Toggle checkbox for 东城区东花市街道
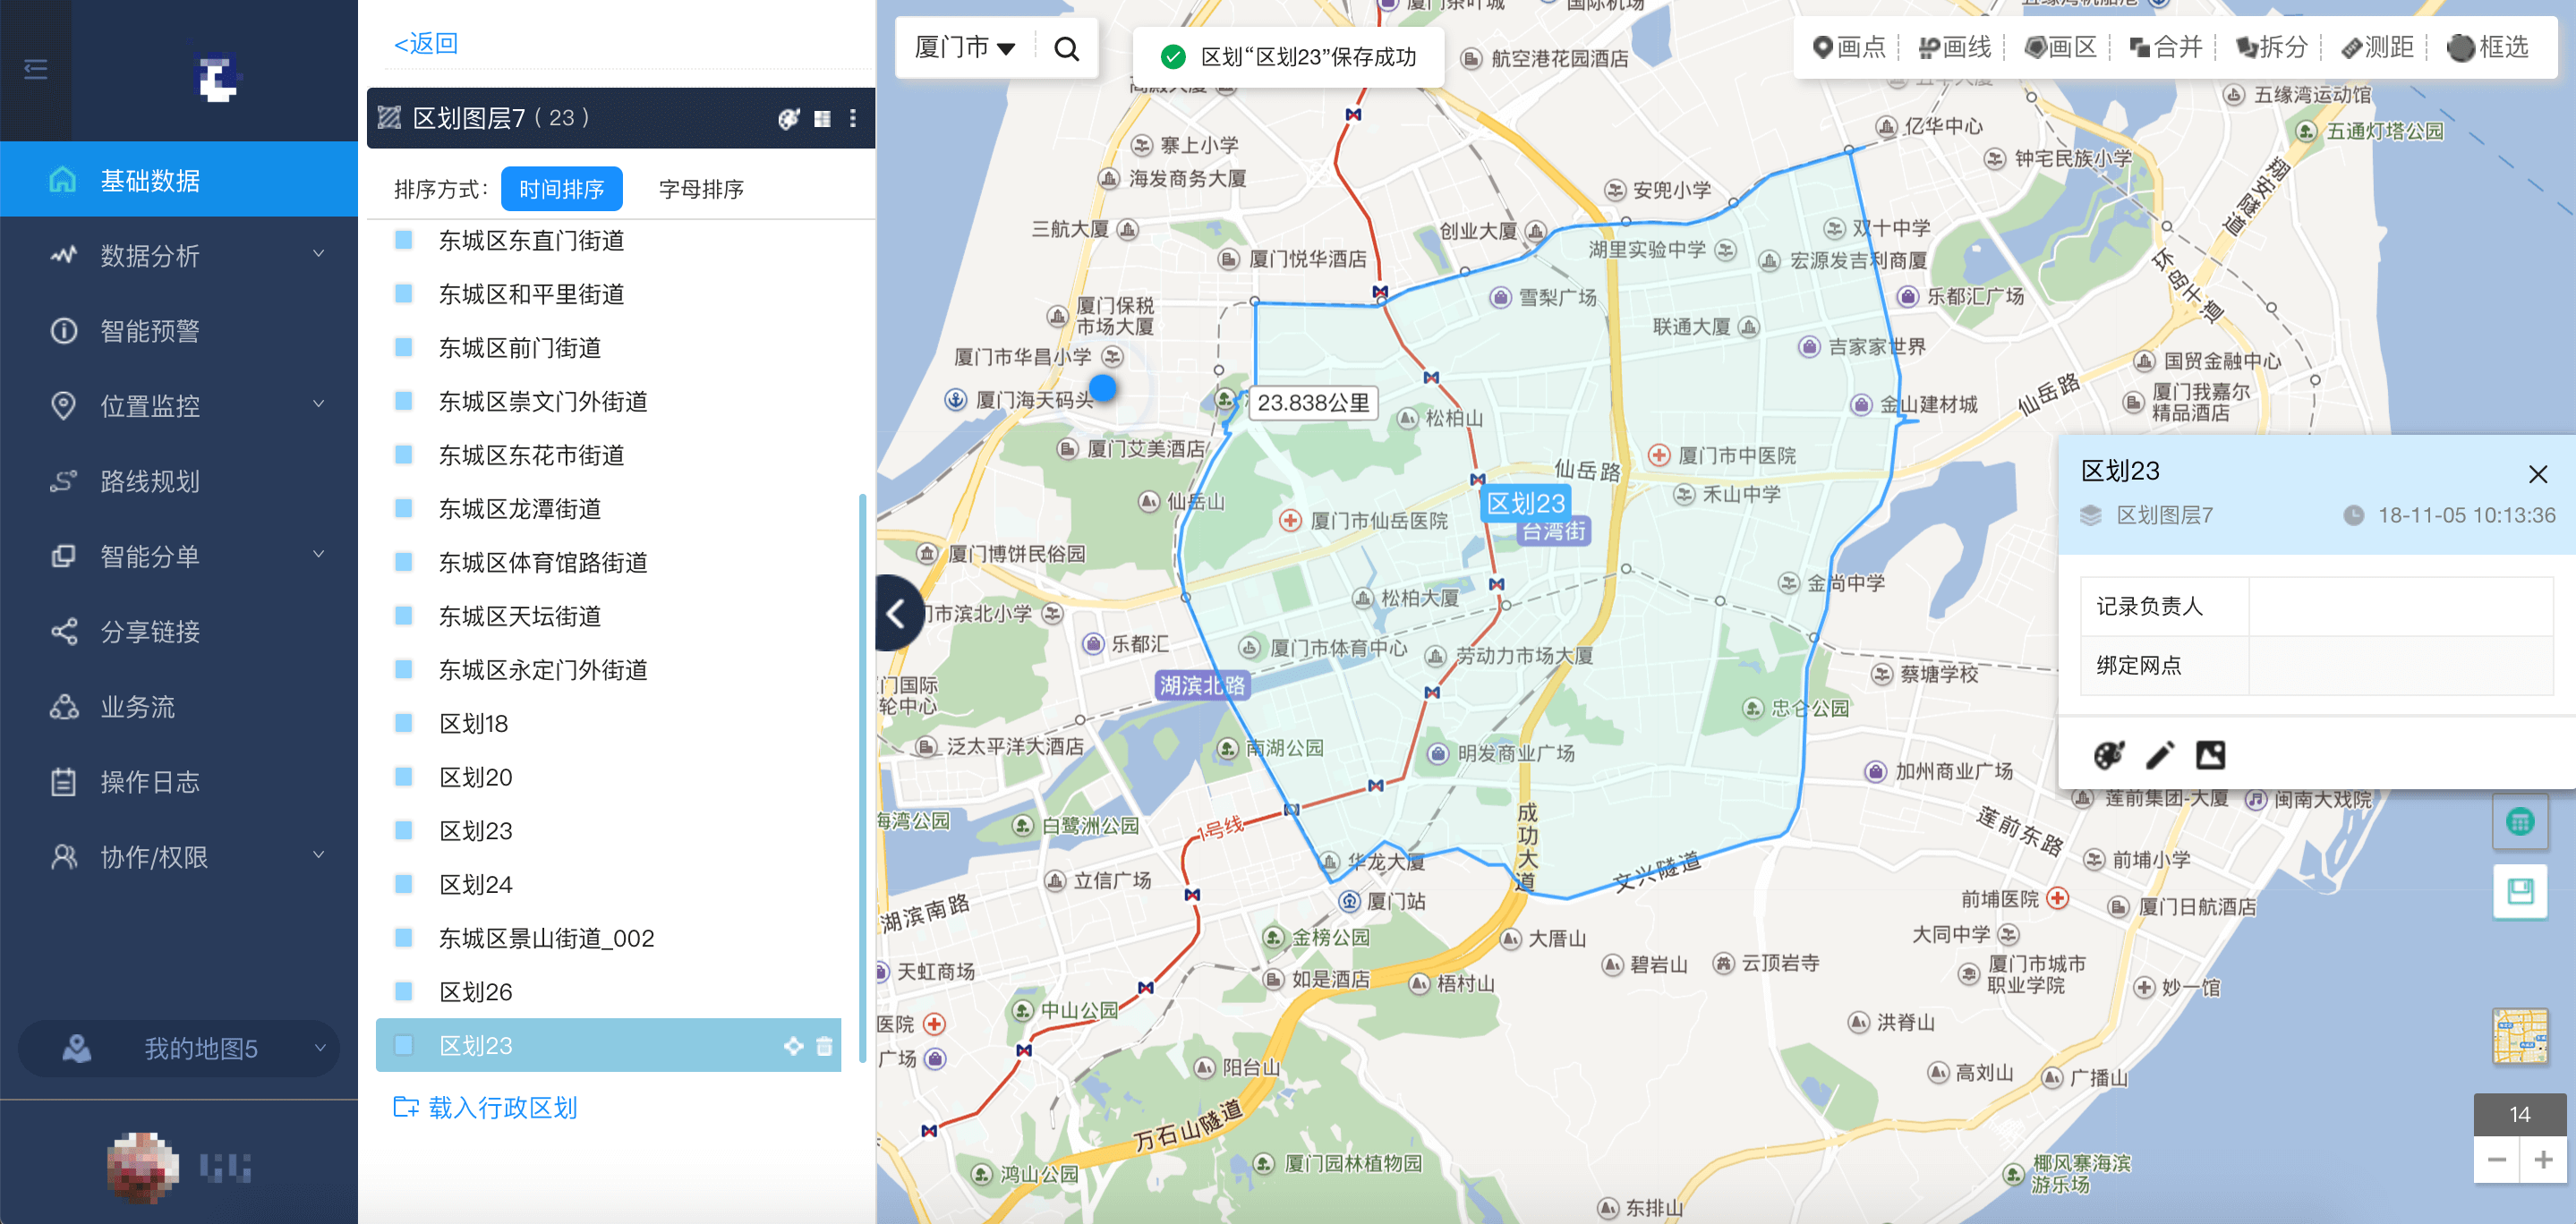Viewport: 2576px width, 1224px height. (404, 455)
